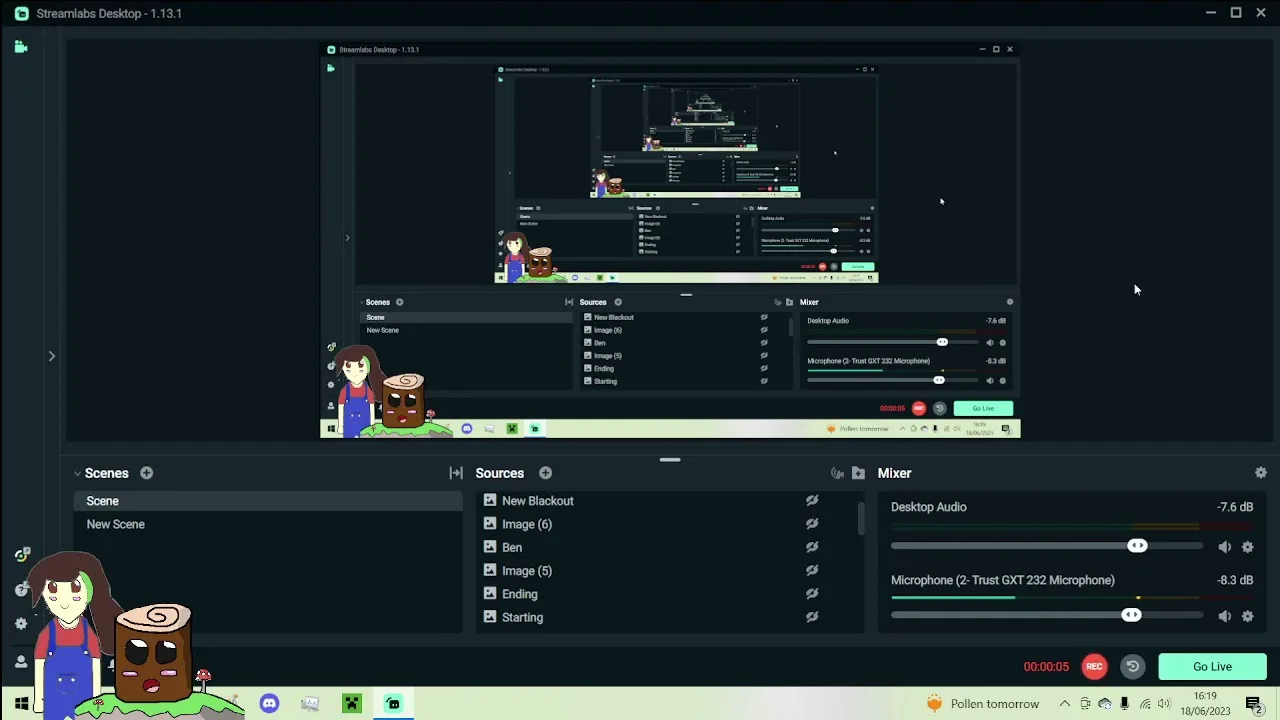Open the Pollen tomorrow weather widget
This screenshot has width=1280, height=720.
tap(983, 704)
